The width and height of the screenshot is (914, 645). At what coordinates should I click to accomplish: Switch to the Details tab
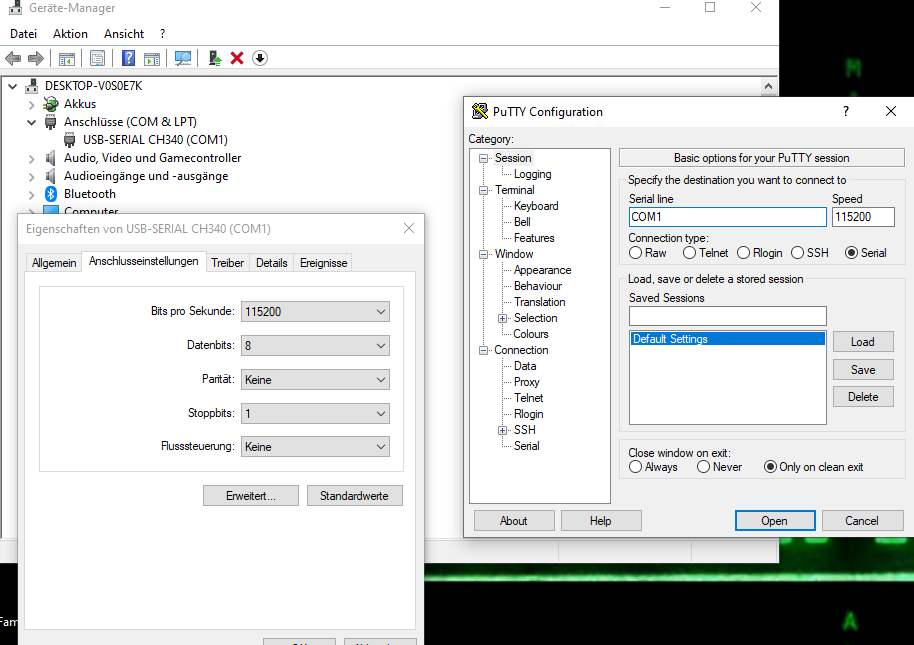tap(272, 263)
